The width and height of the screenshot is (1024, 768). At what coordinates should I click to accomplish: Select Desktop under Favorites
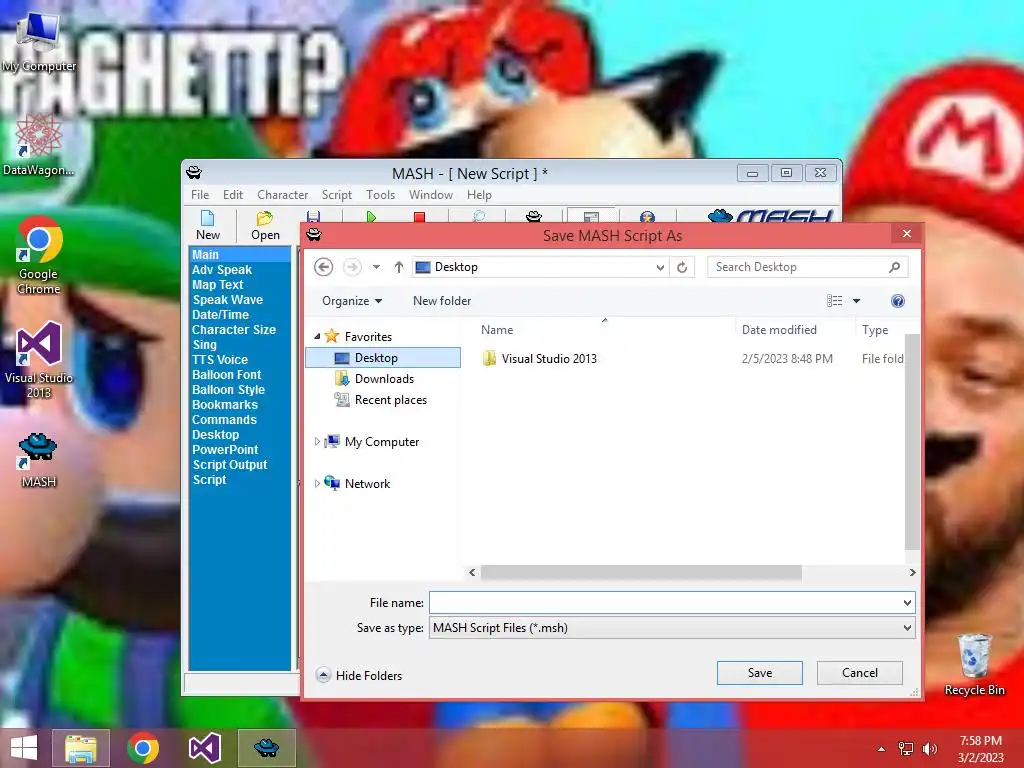click(383, 358)
